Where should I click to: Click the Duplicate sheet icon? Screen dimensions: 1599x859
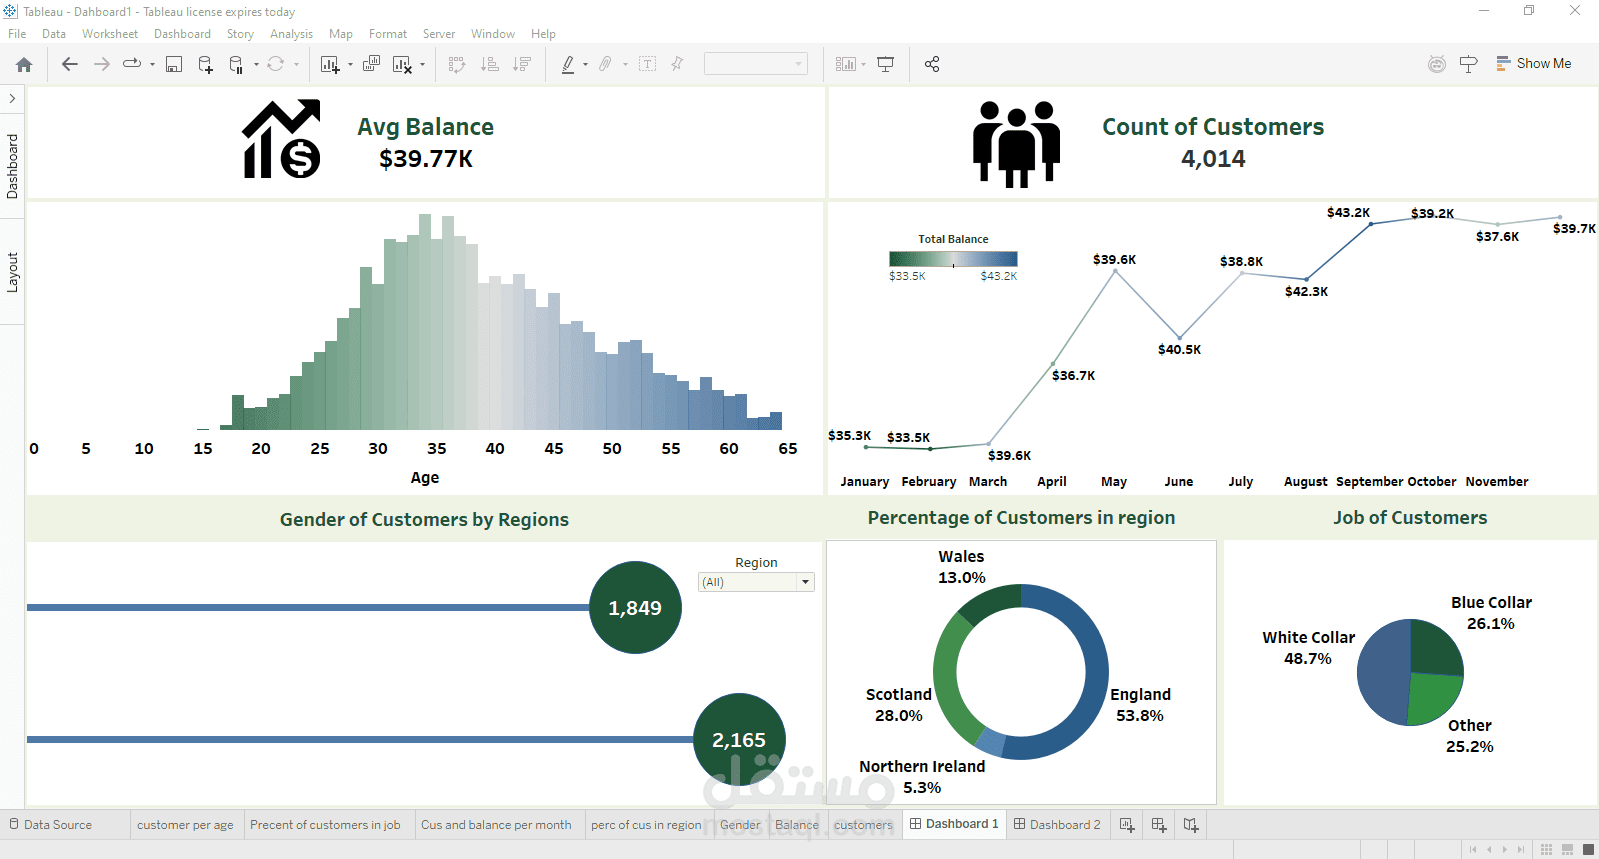[371, 64]
